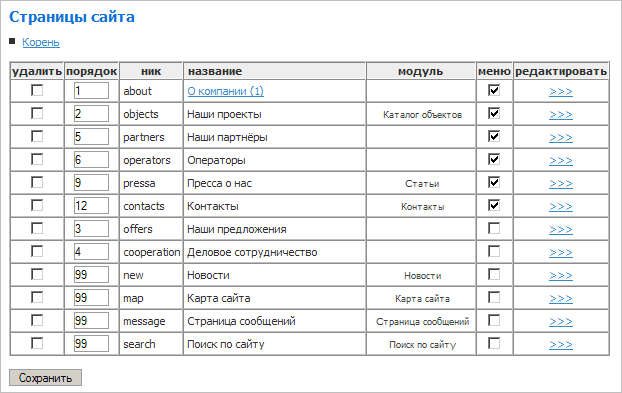Focus the order field of objects row
The width and height of the screenshot is (622, 393).
(x=91, y=114)
